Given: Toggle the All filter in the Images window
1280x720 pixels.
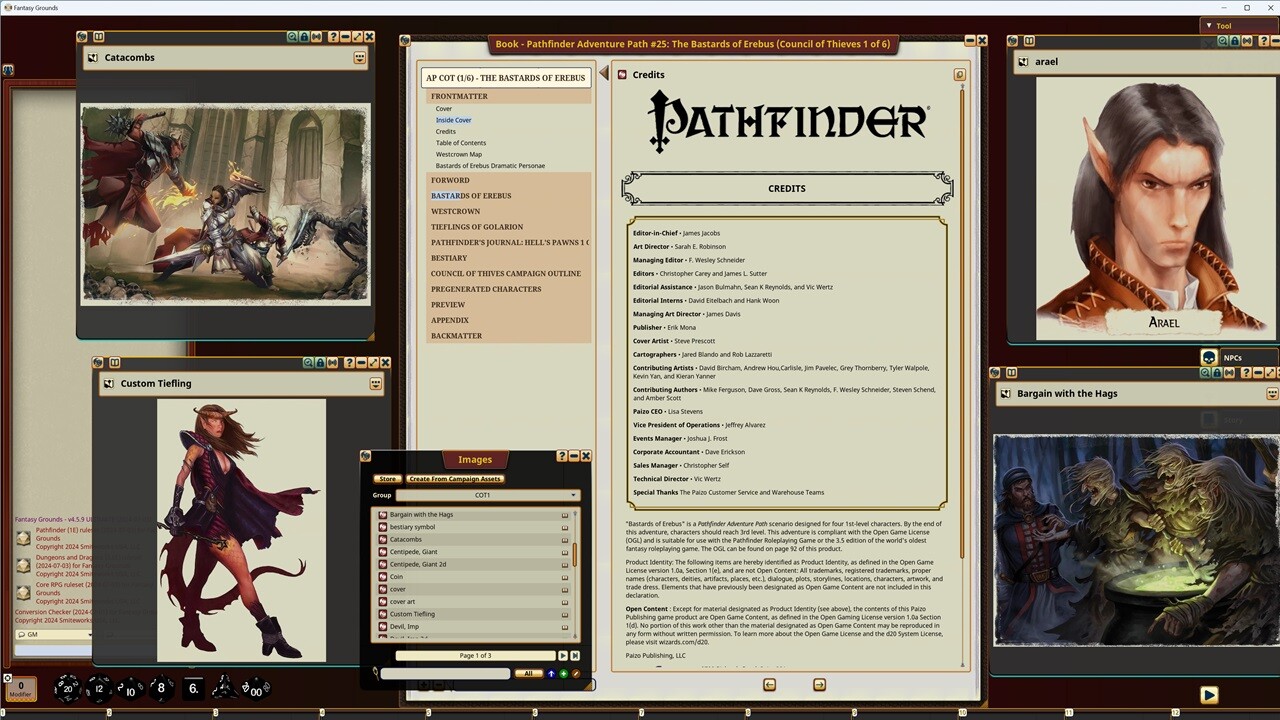Looking at the screenshot, I should pyautogui.click(x=528, y=673).
